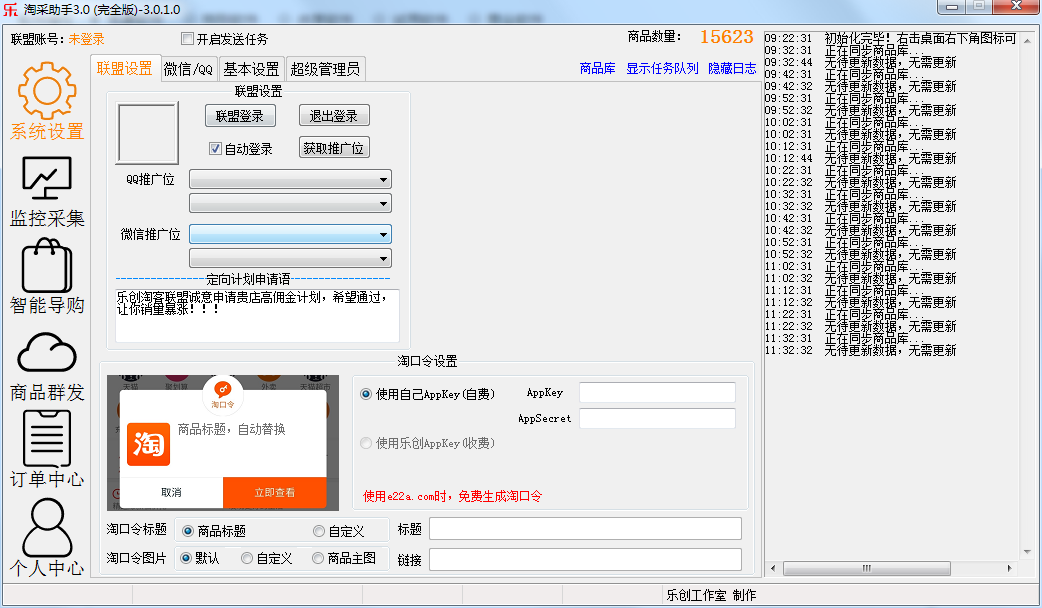The image size is (1042, 608).
Task: Focus the AppSecret input field
Action: click(657, 419)
